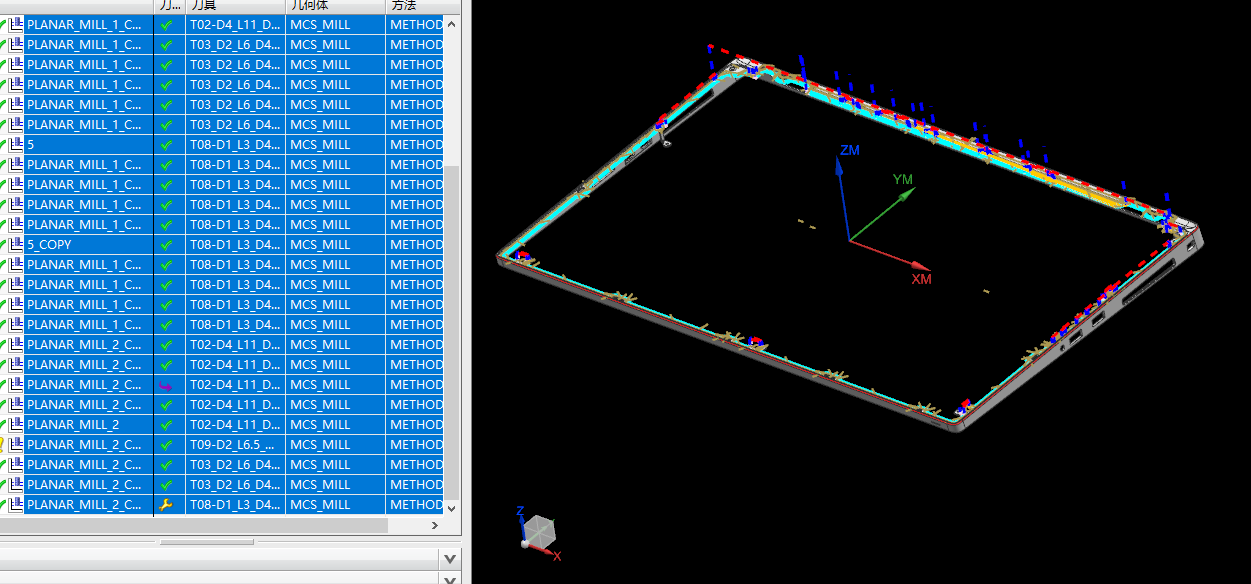This screenshot has width=1251, height=584.
Task: Click the tool cell in the wrench-marked row
Action: (x=235, y=504)
